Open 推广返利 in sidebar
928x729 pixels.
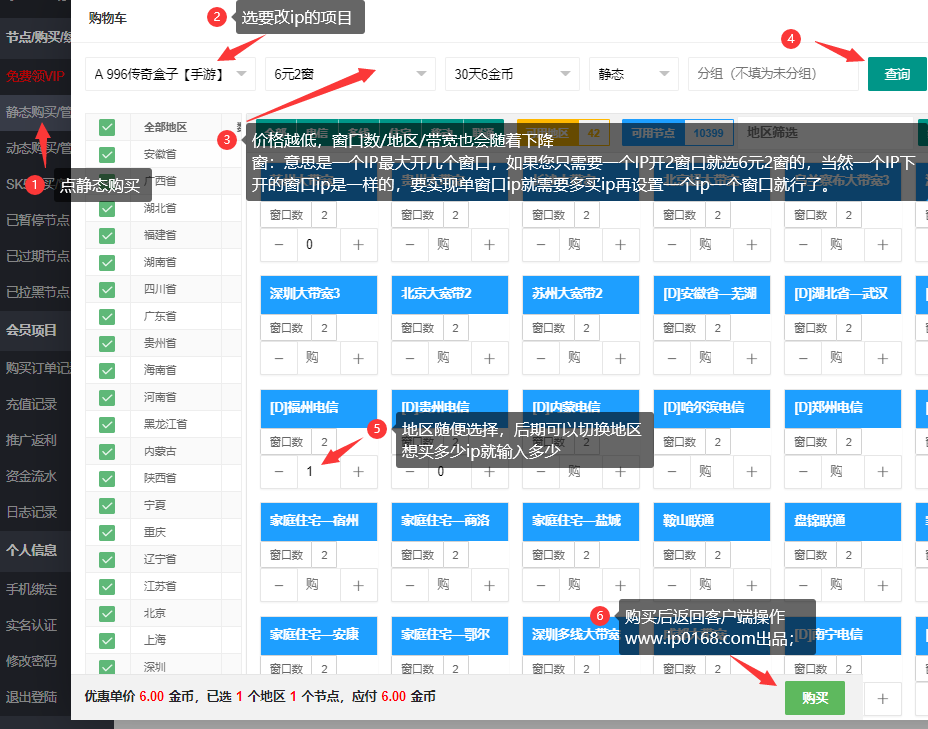point(36,440)
